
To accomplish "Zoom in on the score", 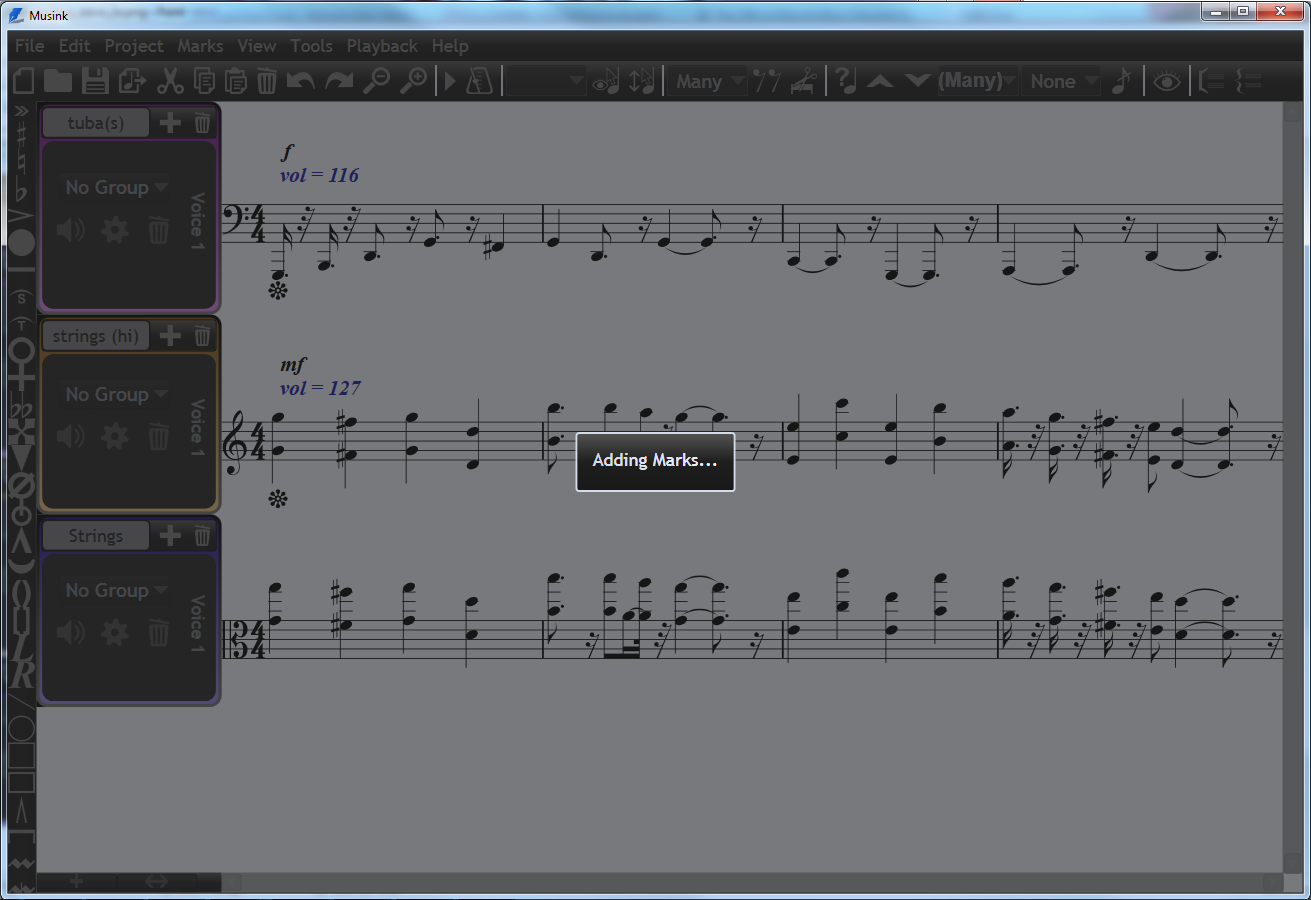I will click(416, 80).
